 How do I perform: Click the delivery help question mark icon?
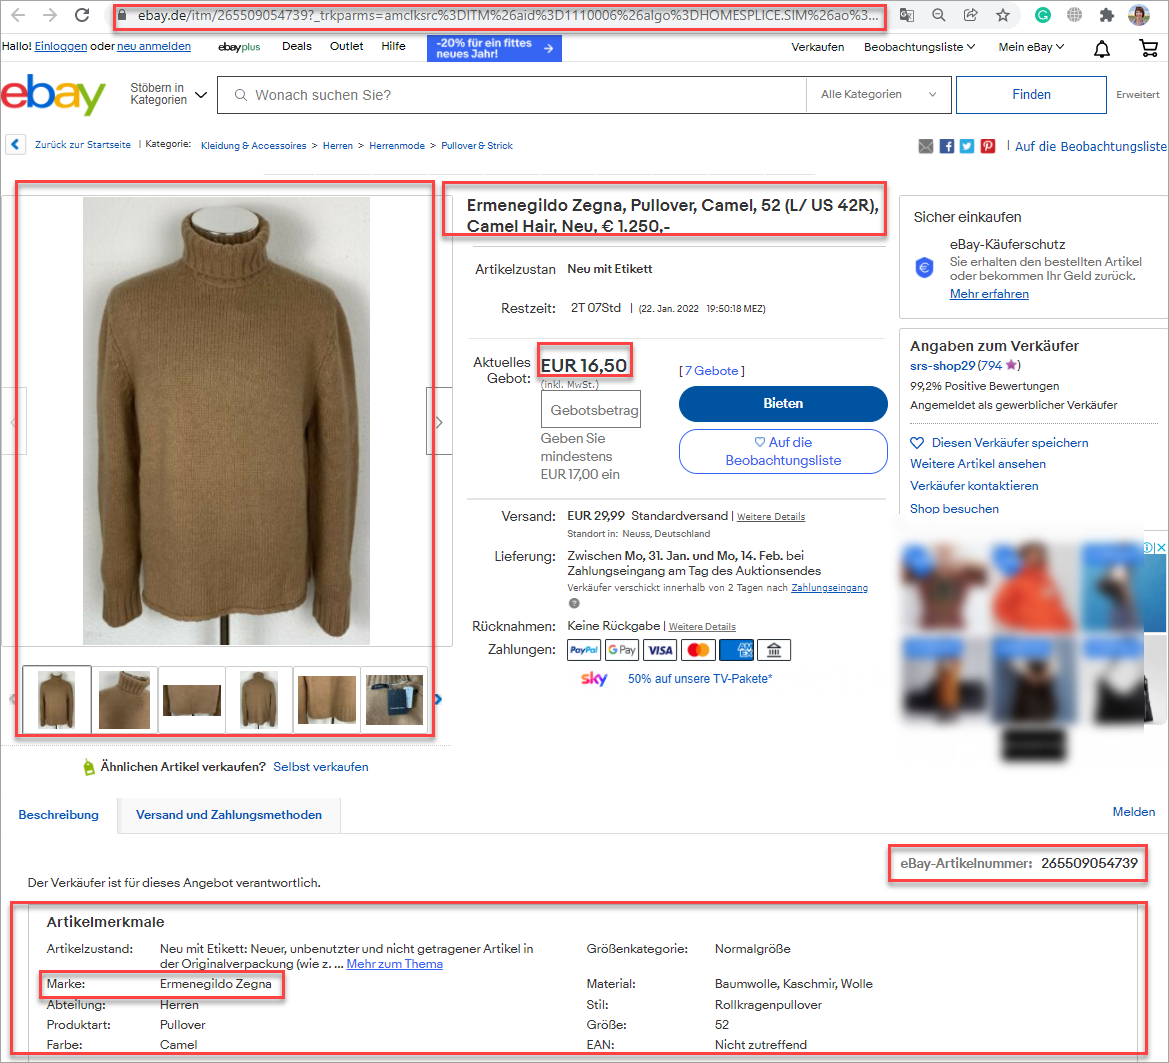pyautogui.click(x=574, y=604)
